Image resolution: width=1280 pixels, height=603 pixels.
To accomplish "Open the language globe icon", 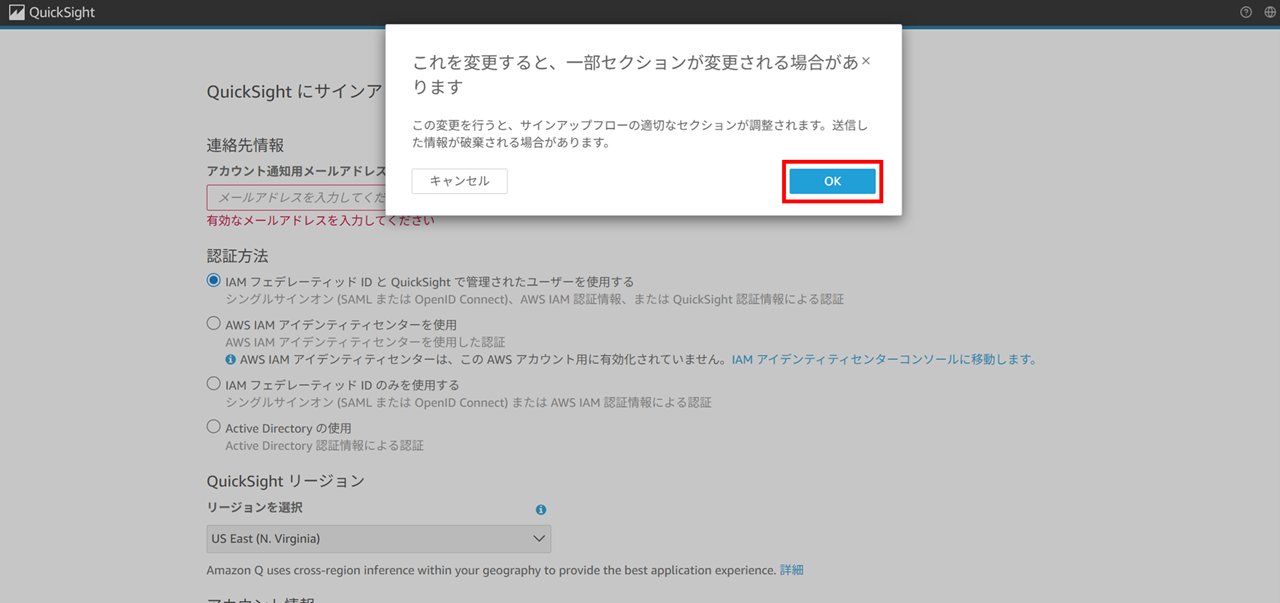I will (1269, 13).
